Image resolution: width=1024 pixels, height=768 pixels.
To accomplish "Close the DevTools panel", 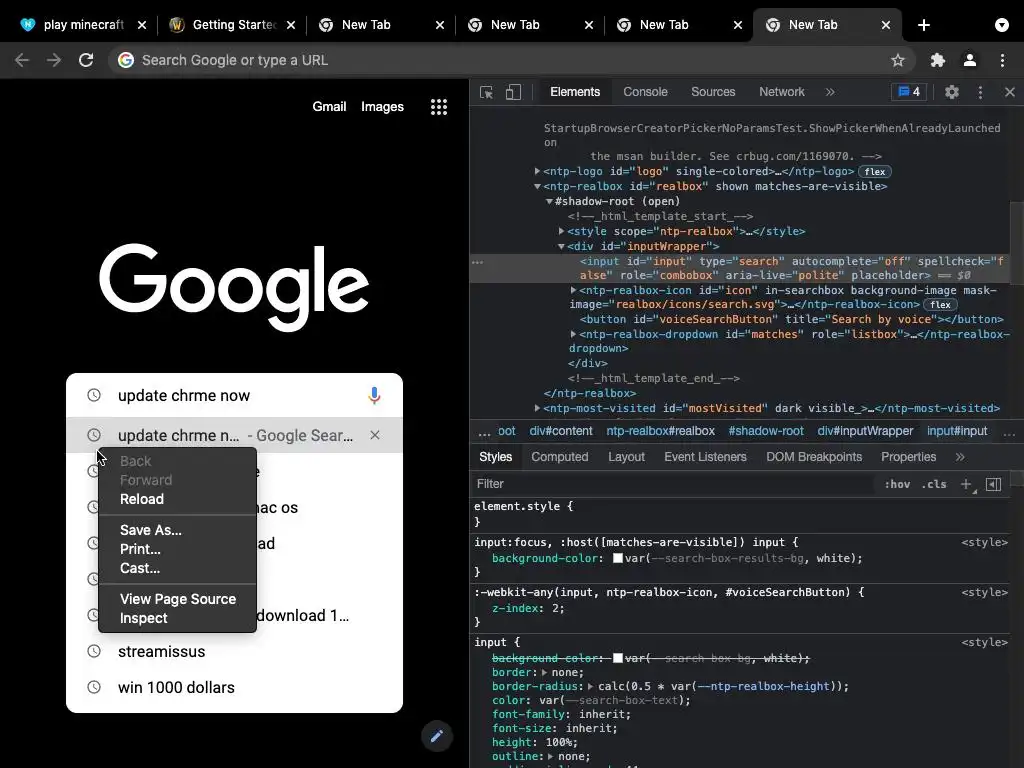I will (x=1010, y=92).
